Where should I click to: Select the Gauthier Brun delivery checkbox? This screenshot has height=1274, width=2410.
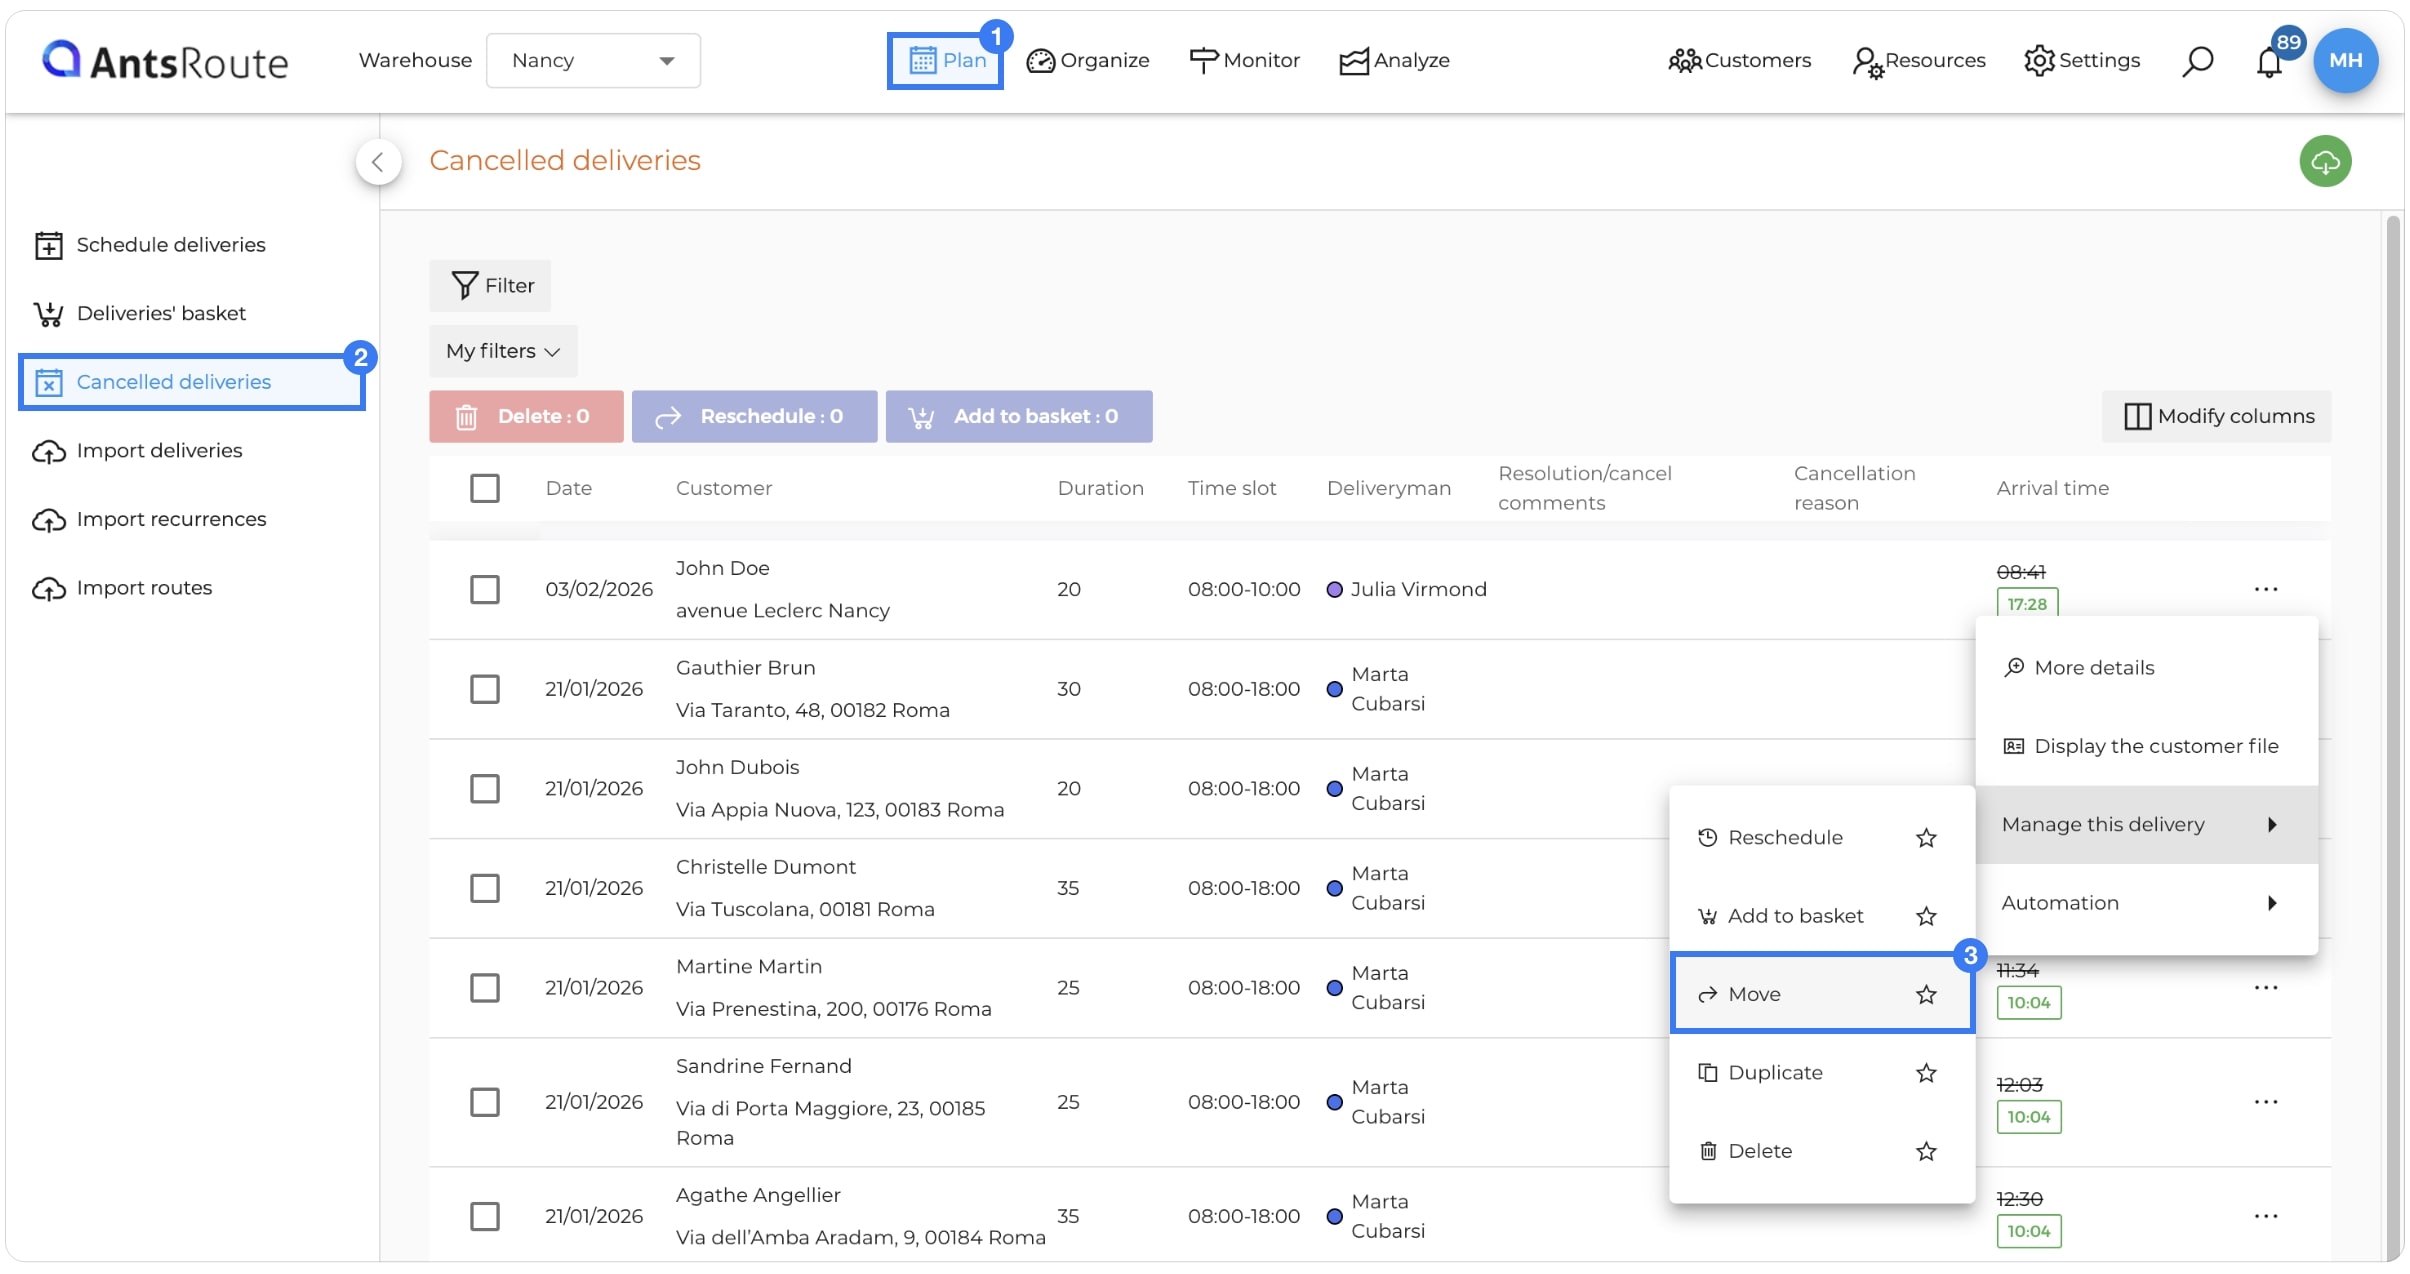point(485,689)
